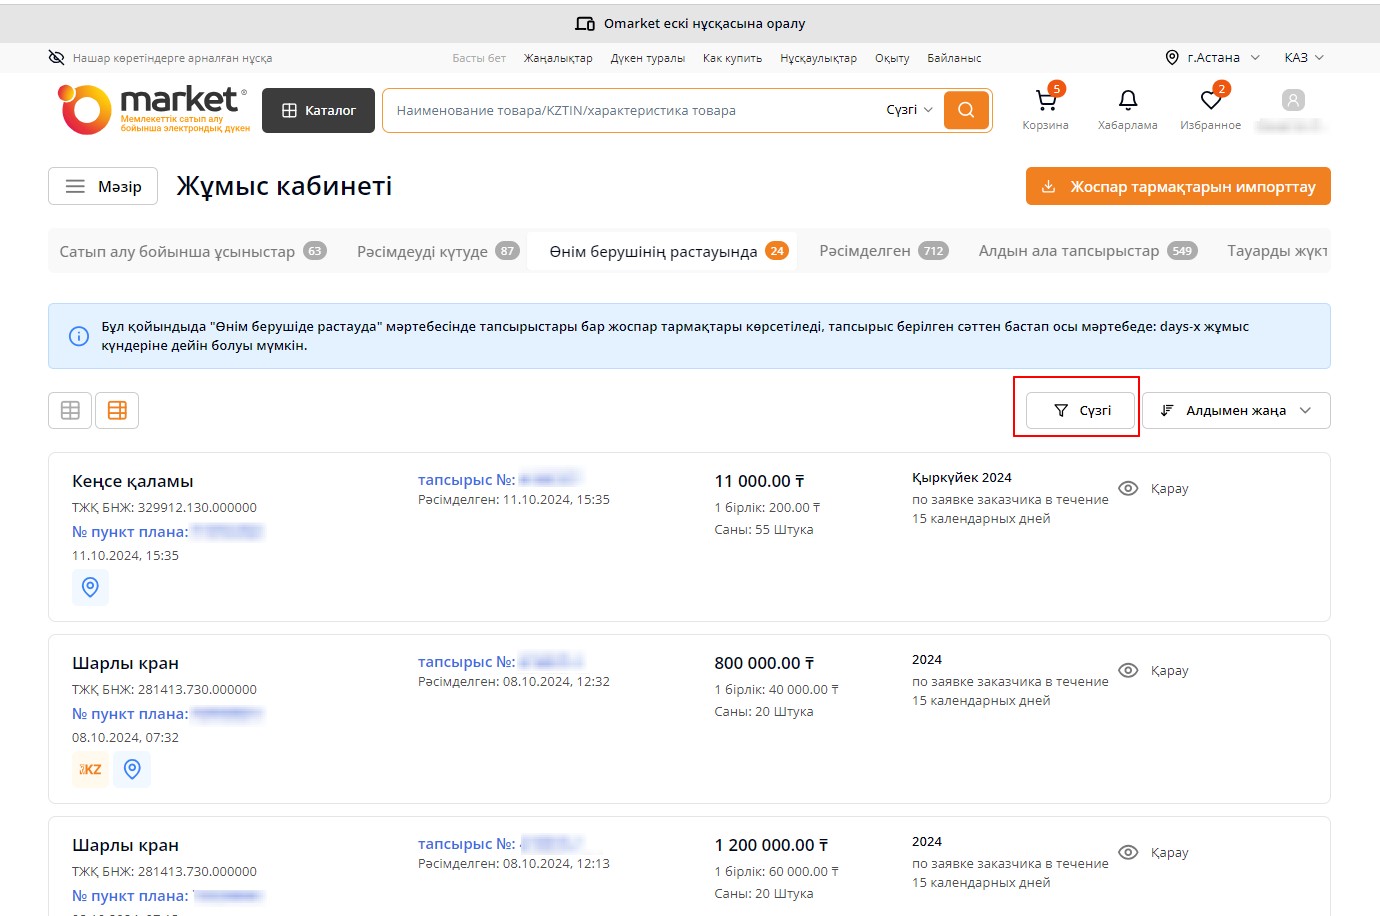The width and height of the screenshot is (1380, 916).
Task: Click the product search input field
Action: point(630,110)
